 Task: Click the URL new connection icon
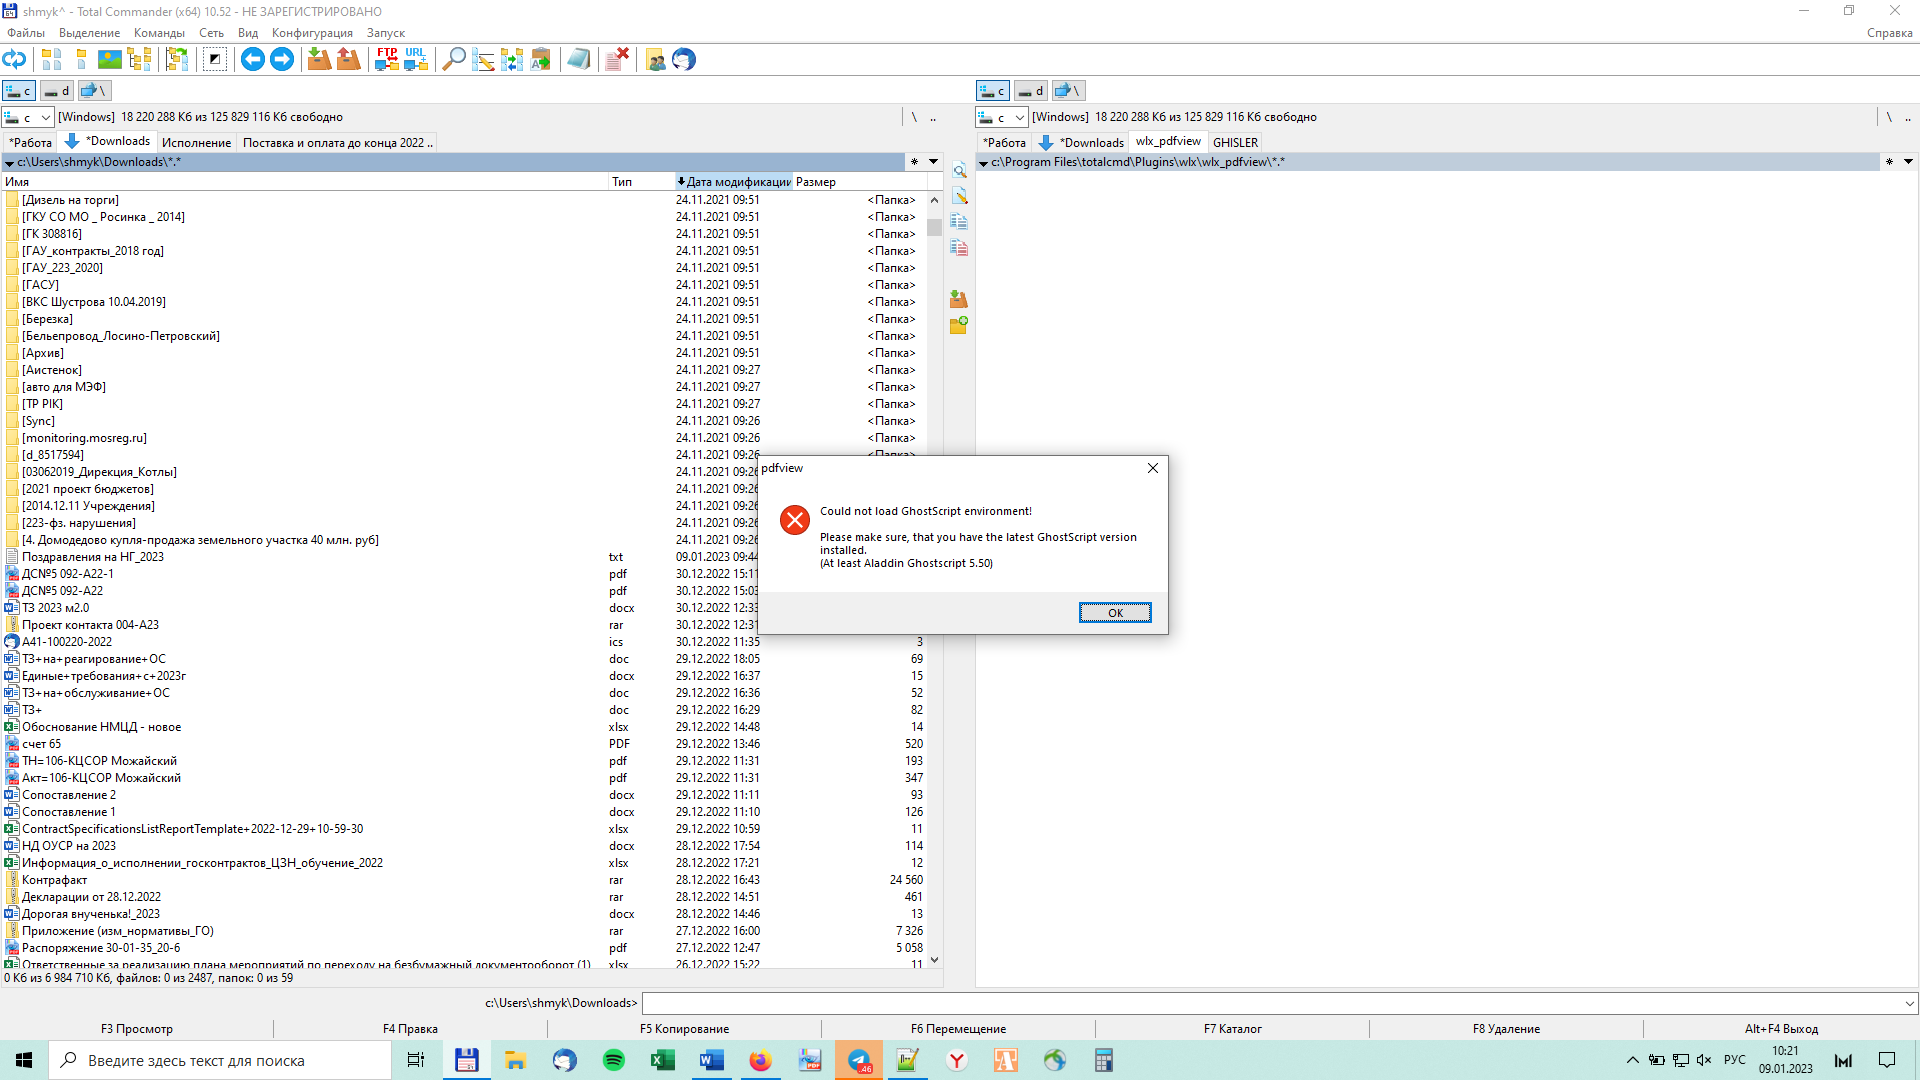point(416,60)
